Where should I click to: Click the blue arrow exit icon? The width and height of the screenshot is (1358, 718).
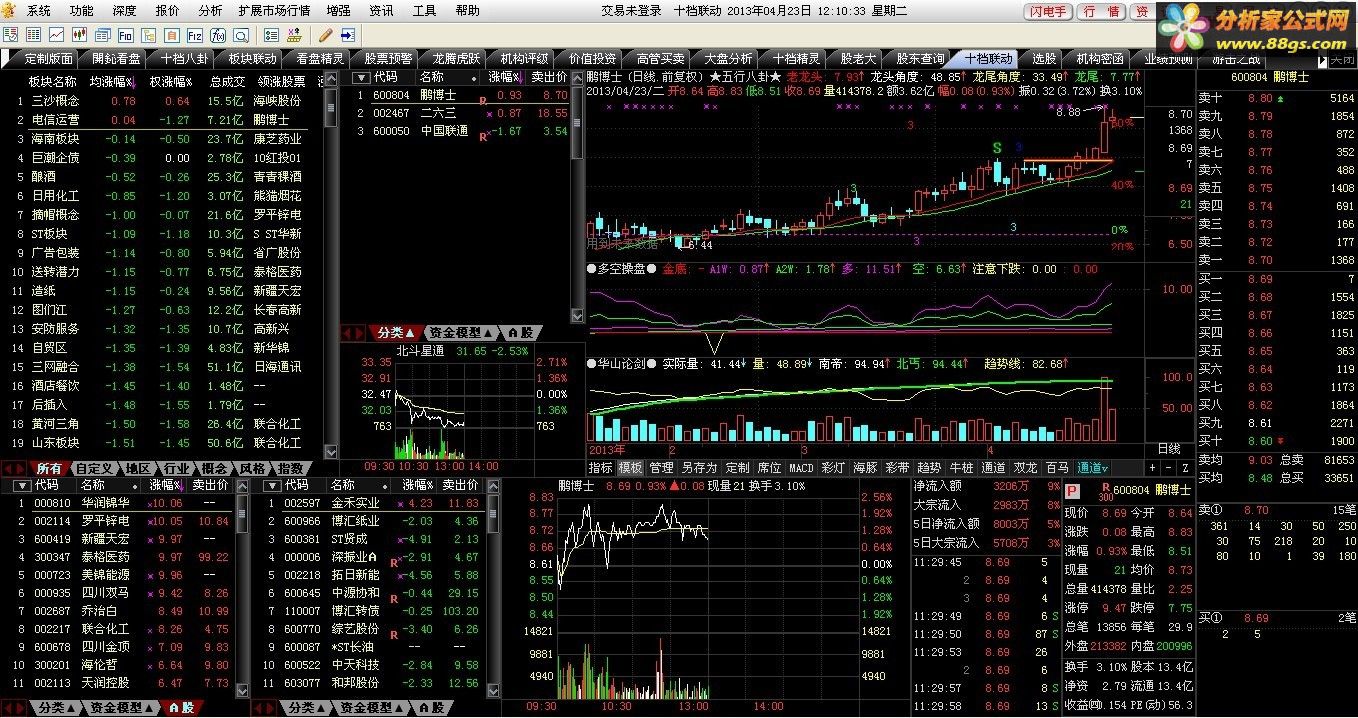tap(348, 35)
